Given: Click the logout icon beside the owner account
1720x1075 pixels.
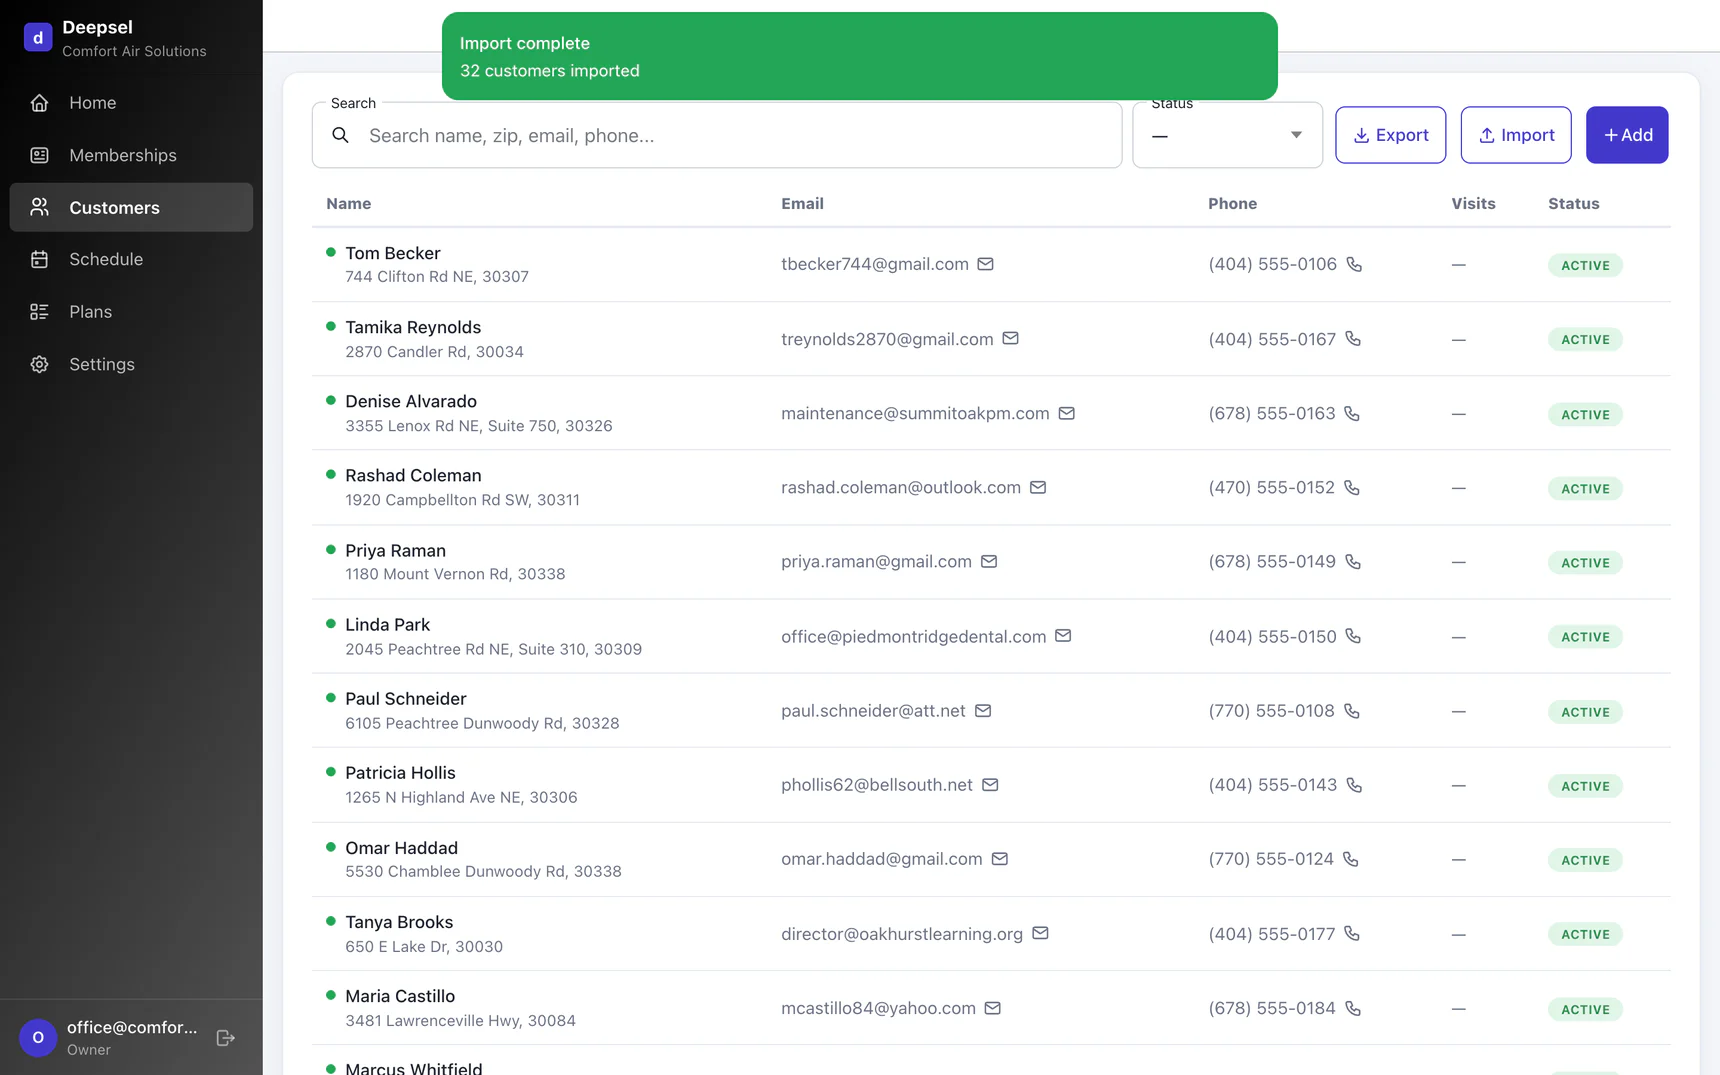Looking at the screenshot, I should pyautogui.click(x=226, y=1038).
